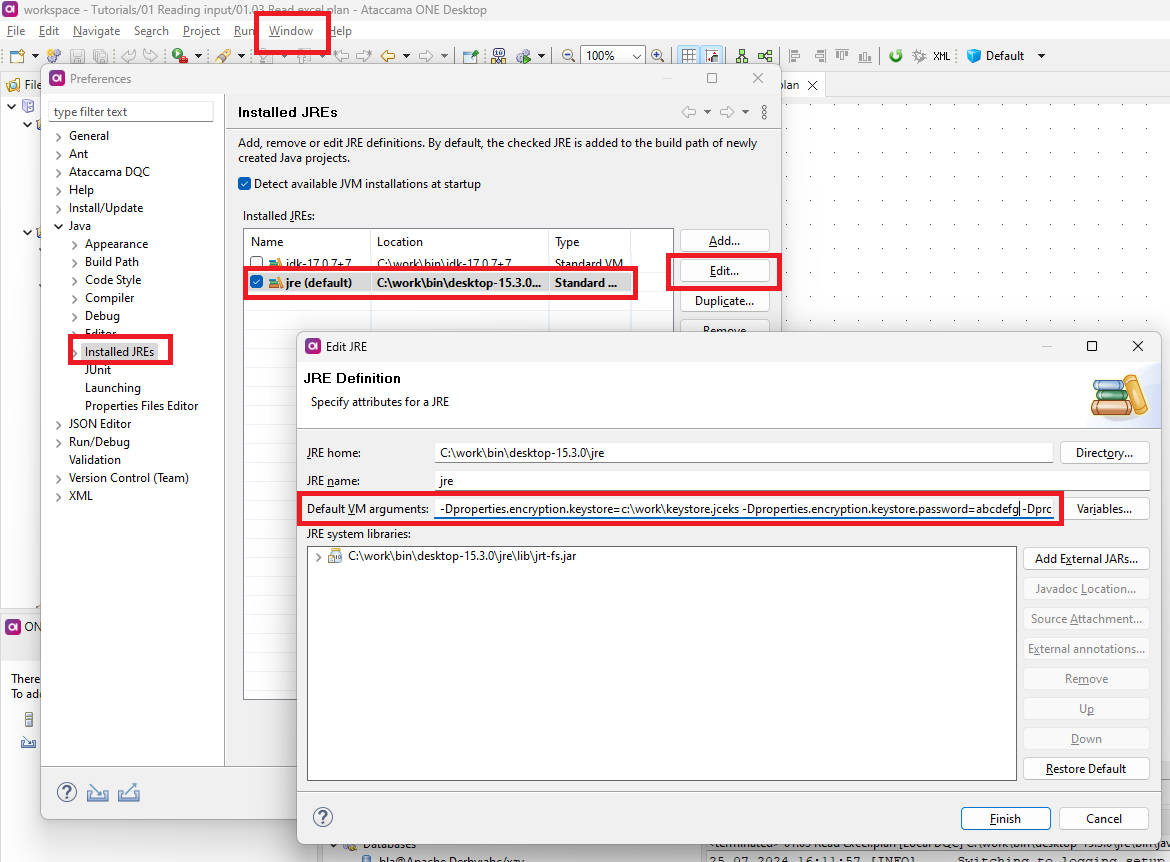The height and width of the screenshot is (862, 1170).
Task: Click the XML toolbar icon
Action: click(941, 56)
